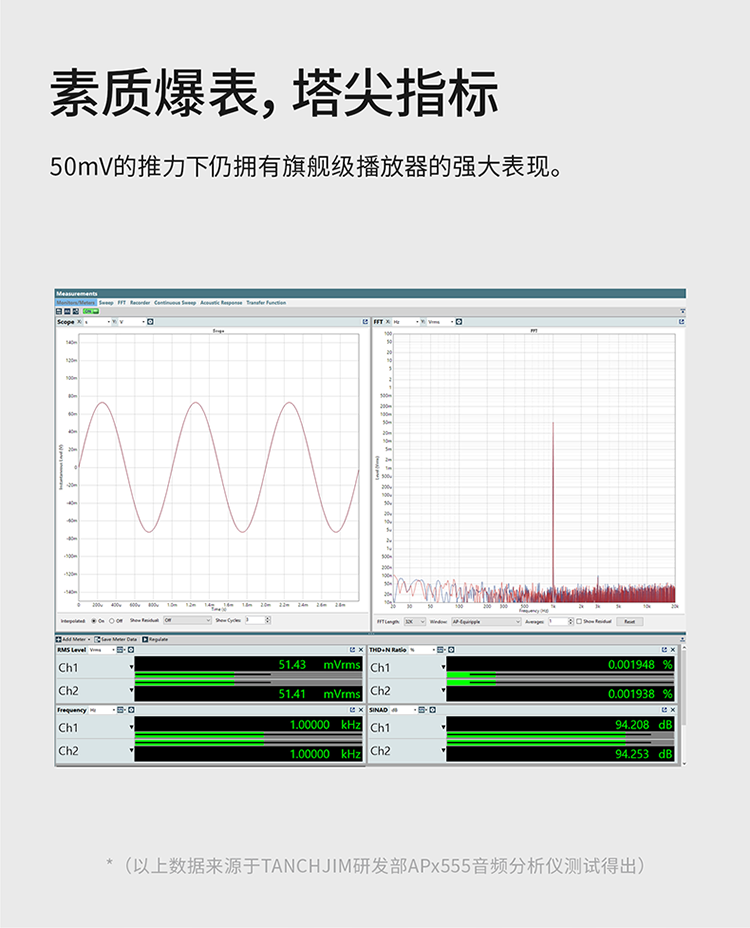Click Save Meter Data button
This screenshot has width=750, height=928.
pos(115,639)
